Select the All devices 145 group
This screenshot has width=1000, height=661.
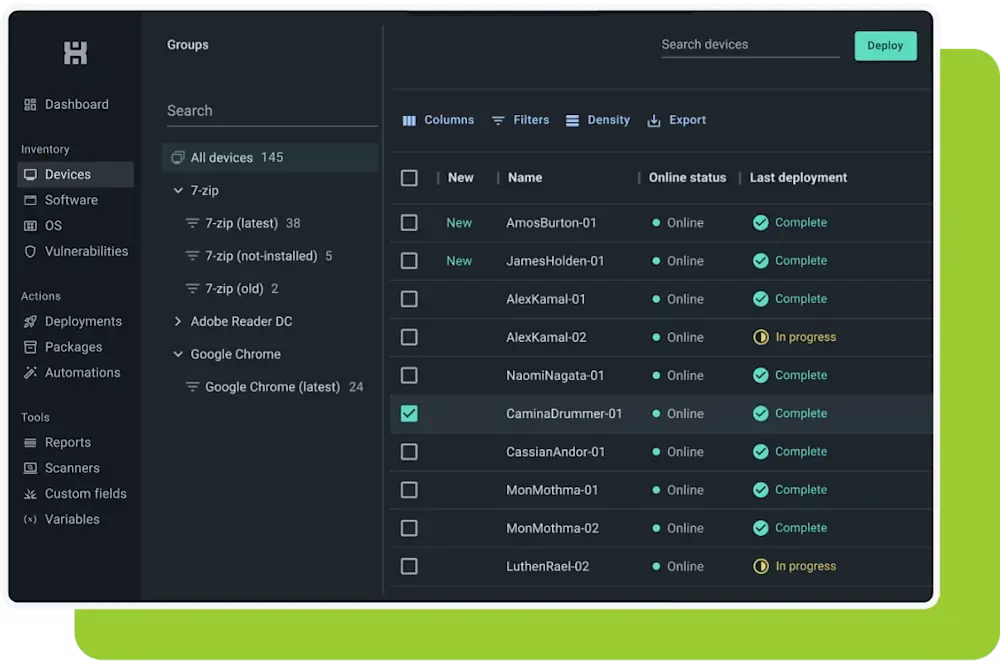point(270,157)
